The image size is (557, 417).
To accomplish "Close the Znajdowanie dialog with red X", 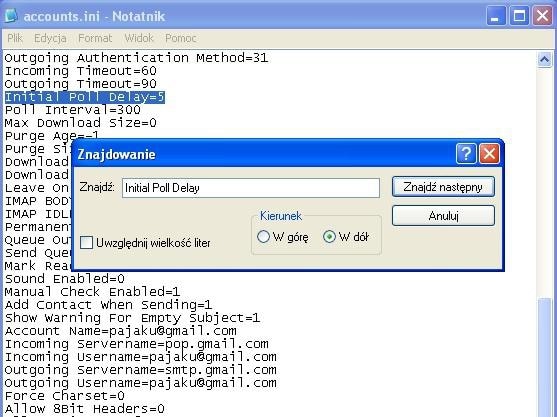I will 489,154.
